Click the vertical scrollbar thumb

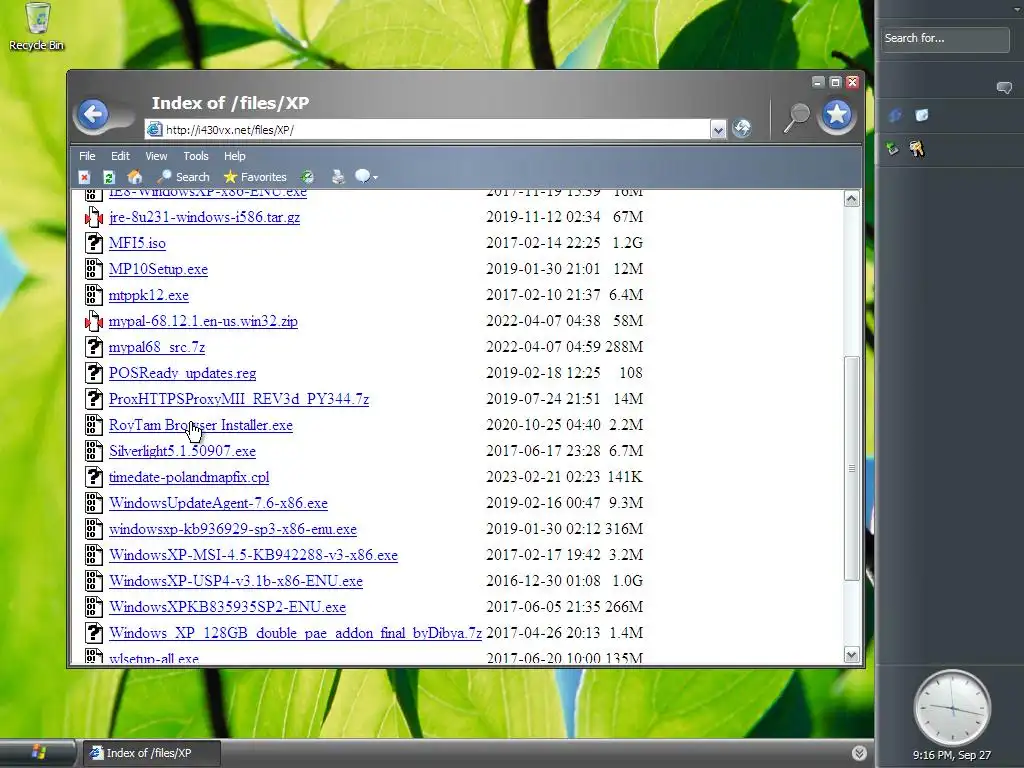(851, 468)
